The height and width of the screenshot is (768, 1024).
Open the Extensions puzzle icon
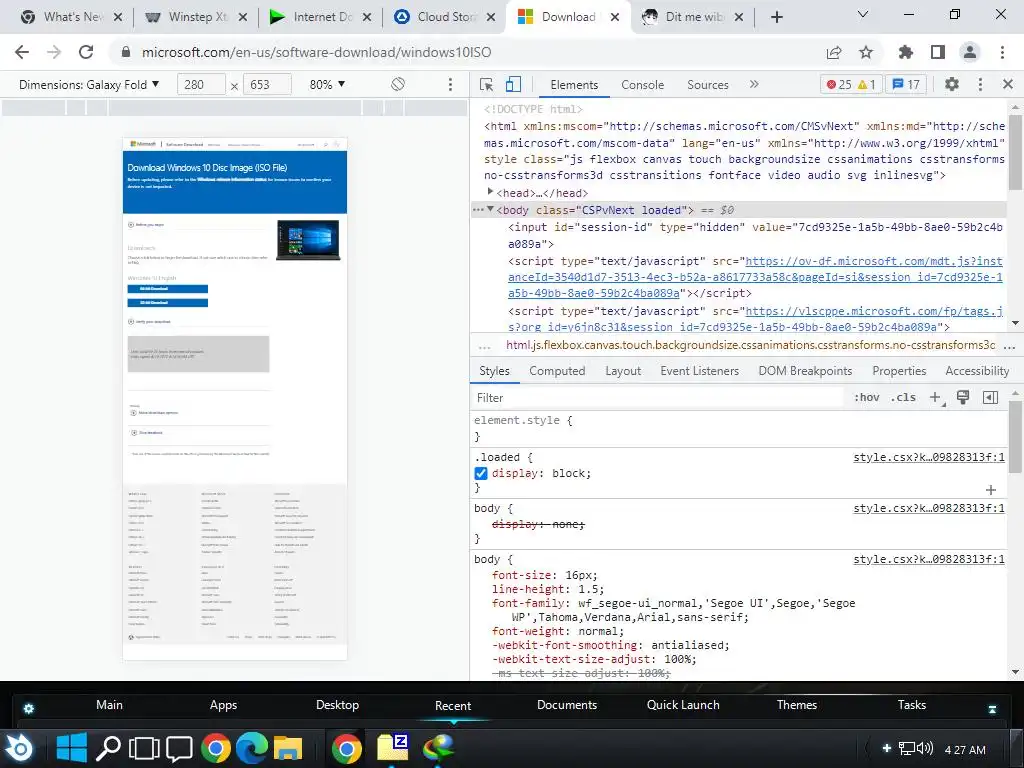[x=906, y=52]
